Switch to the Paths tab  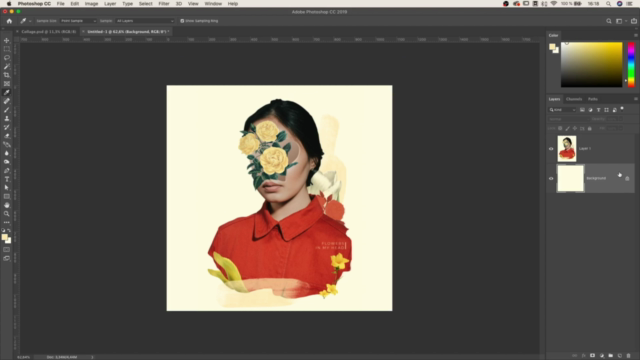pos(593,99)
